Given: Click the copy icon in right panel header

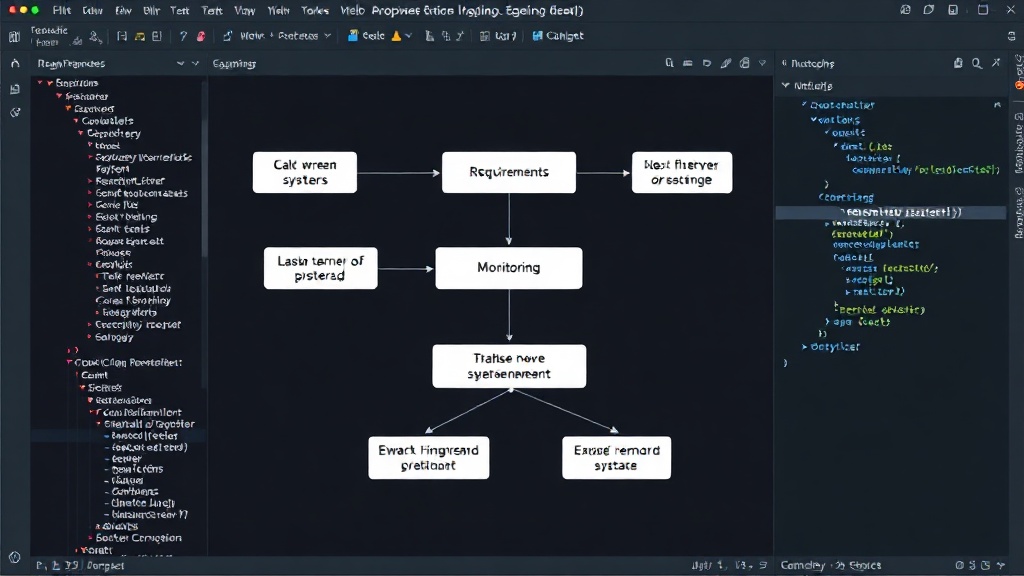Looking at the screenshot, I should 958,63.
